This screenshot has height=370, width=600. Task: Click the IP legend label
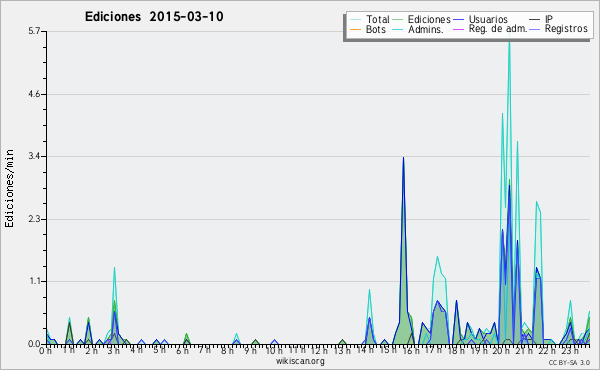pos(549,19)
